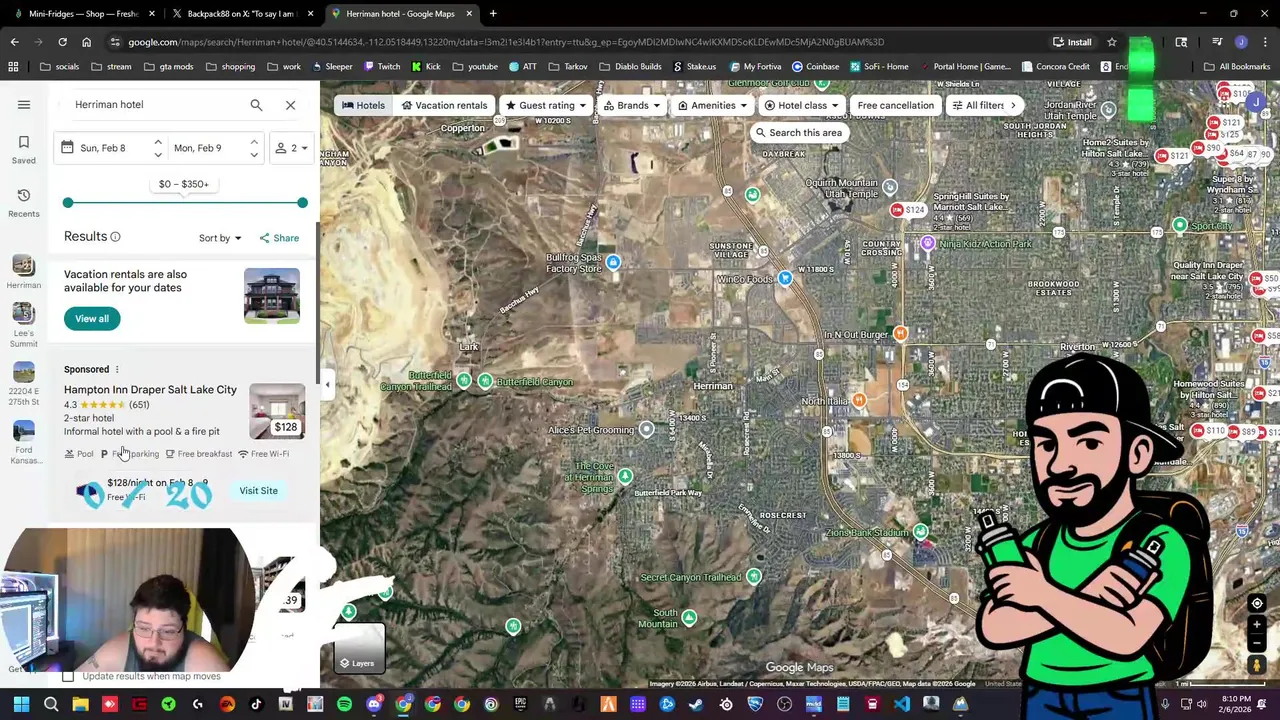Open the Lee's Summit recent search
This screenshot has width=1280, height=720.
coord(24,326)
